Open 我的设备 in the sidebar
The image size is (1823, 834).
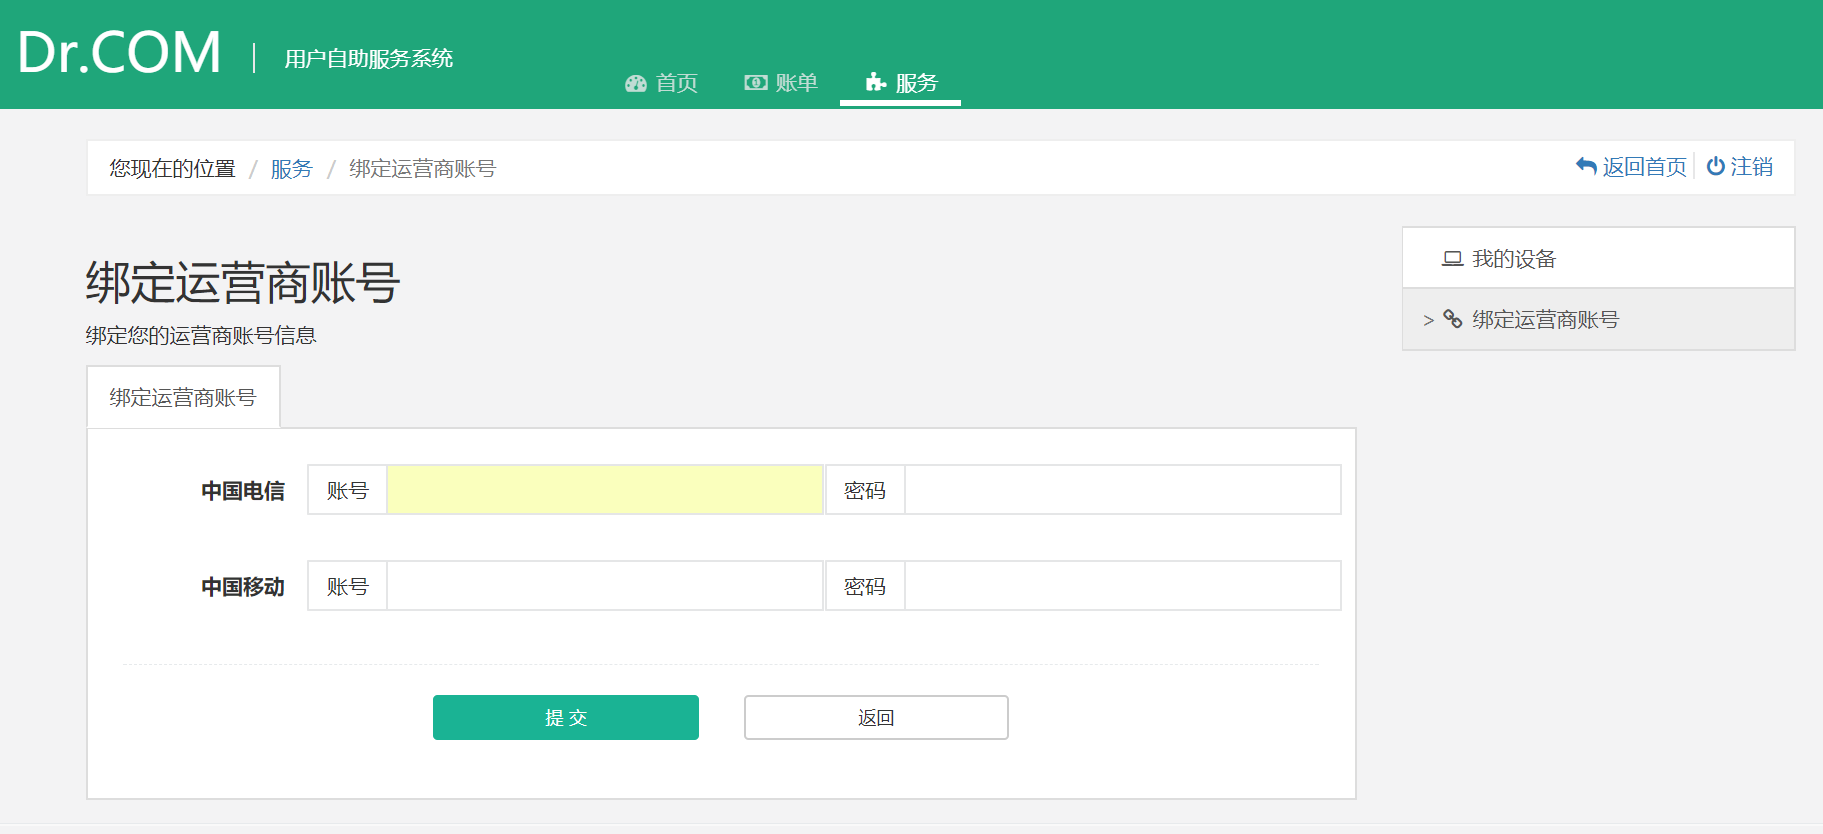(x=1514, y=259)
